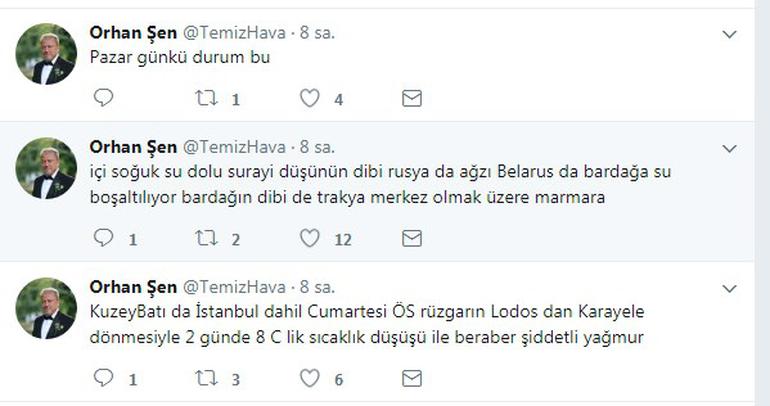Show dropdown menu for the KuzeyBatı tweet
The image size is (770, 406).
[730, 288]
